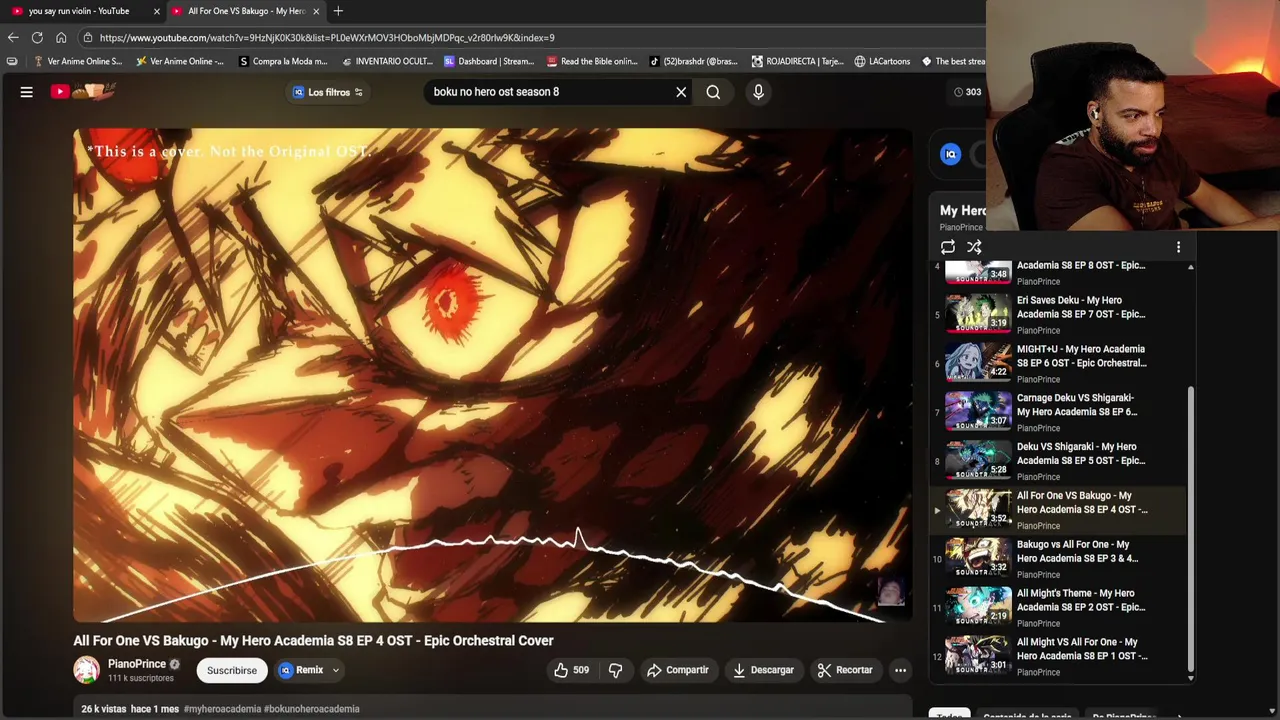The height and width of the screenshot is (720, 1280).
Task: Select current 'All For One VS Bakugo' playlist item
Action: [1060, 510]
